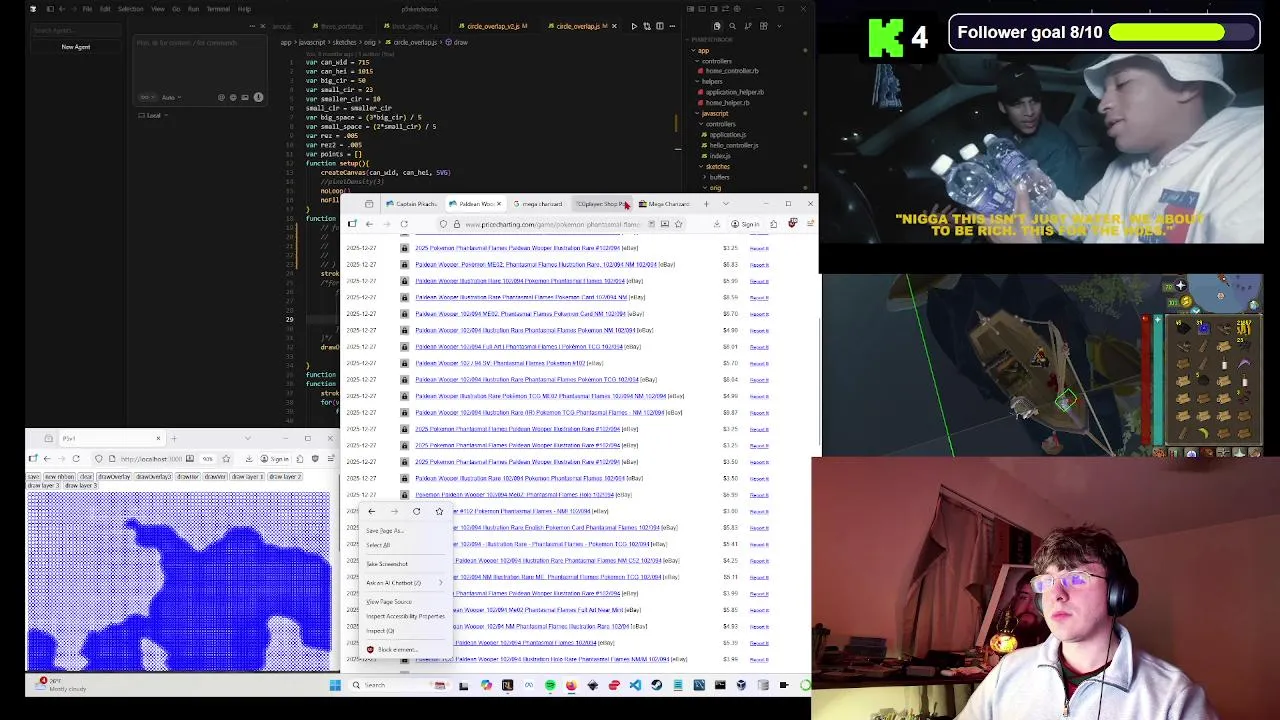Click the split editor icon in editor toolbar

660,26
